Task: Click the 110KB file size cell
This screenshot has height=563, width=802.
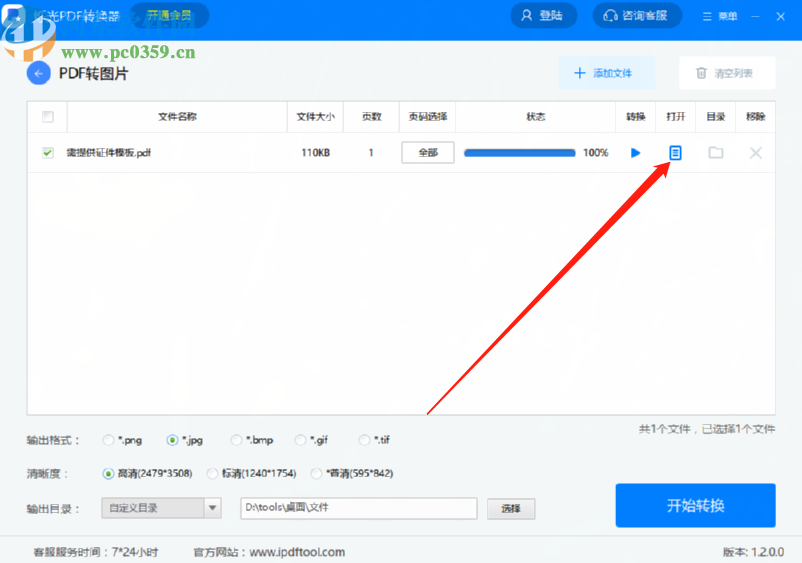Action: (316, 152)
